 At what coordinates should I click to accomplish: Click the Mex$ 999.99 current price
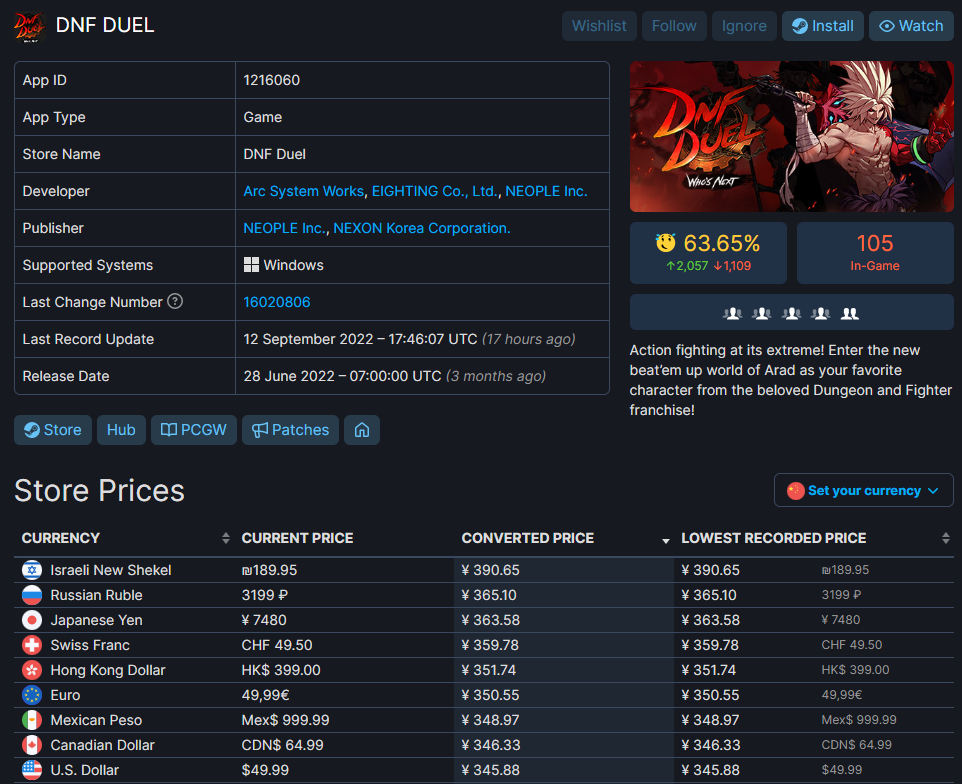[x=285, y=720]
